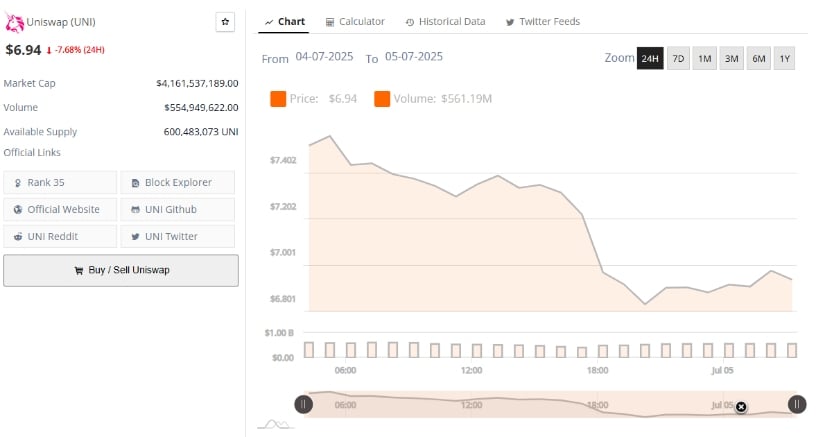
Task: Select the 7D zoom range
Action: pyautogui.click(x=678, y=58)
